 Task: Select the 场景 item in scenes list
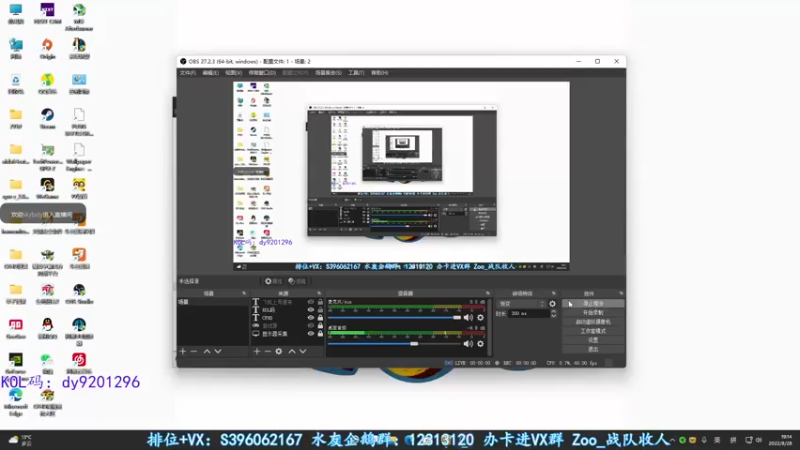click(x=213, y=302)
